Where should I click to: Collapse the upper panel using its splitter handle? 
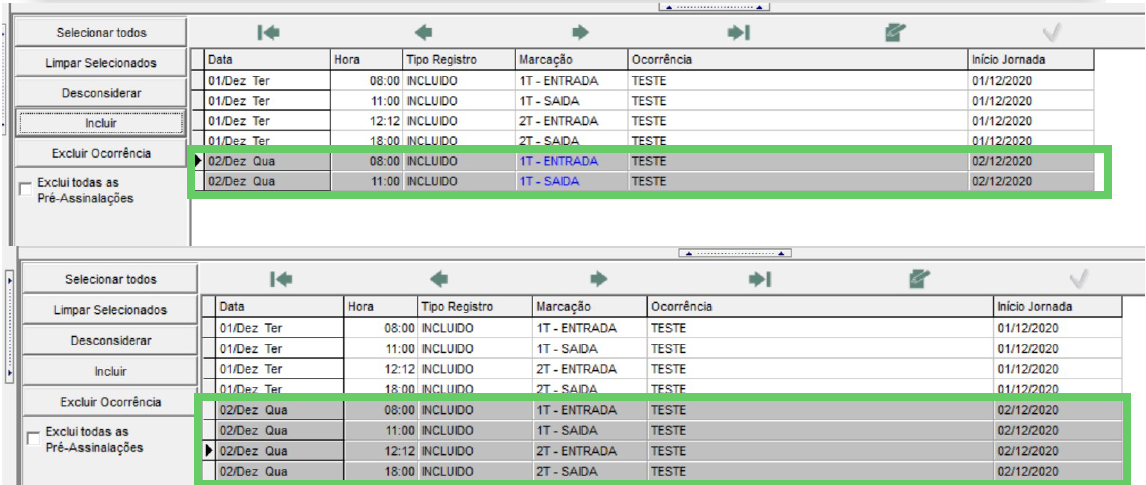tap(714, 7)
